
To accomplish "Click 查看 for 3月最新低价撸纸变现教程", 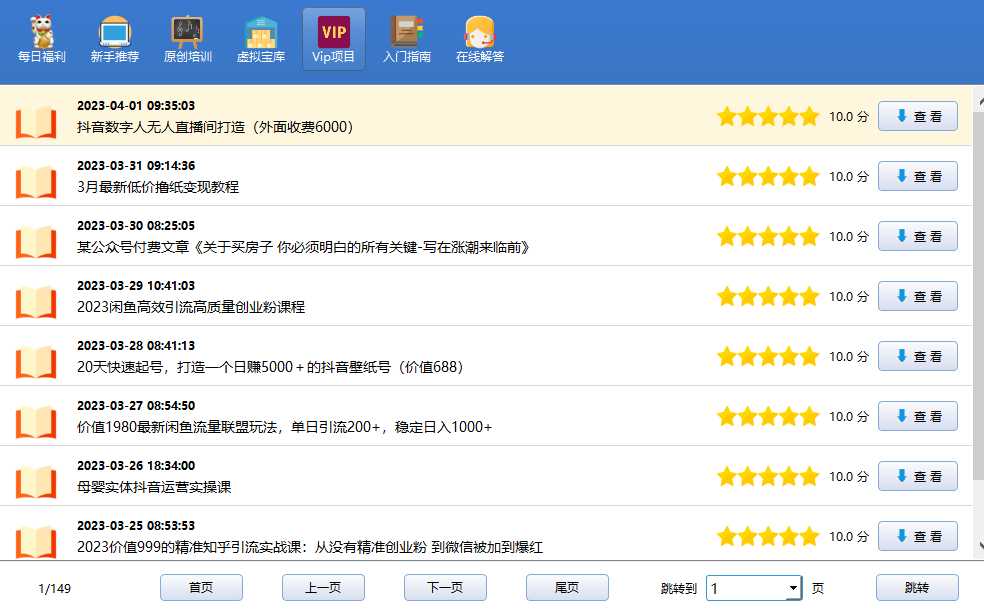I will coord(917,176).
